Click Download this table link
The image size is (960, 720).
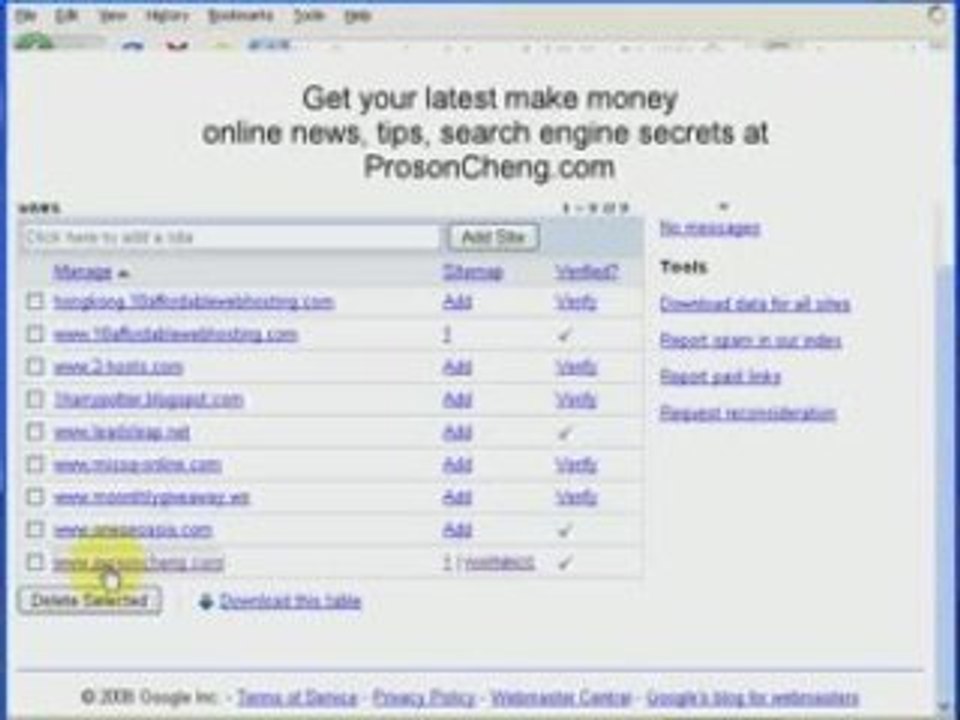(x=290, y=601)
